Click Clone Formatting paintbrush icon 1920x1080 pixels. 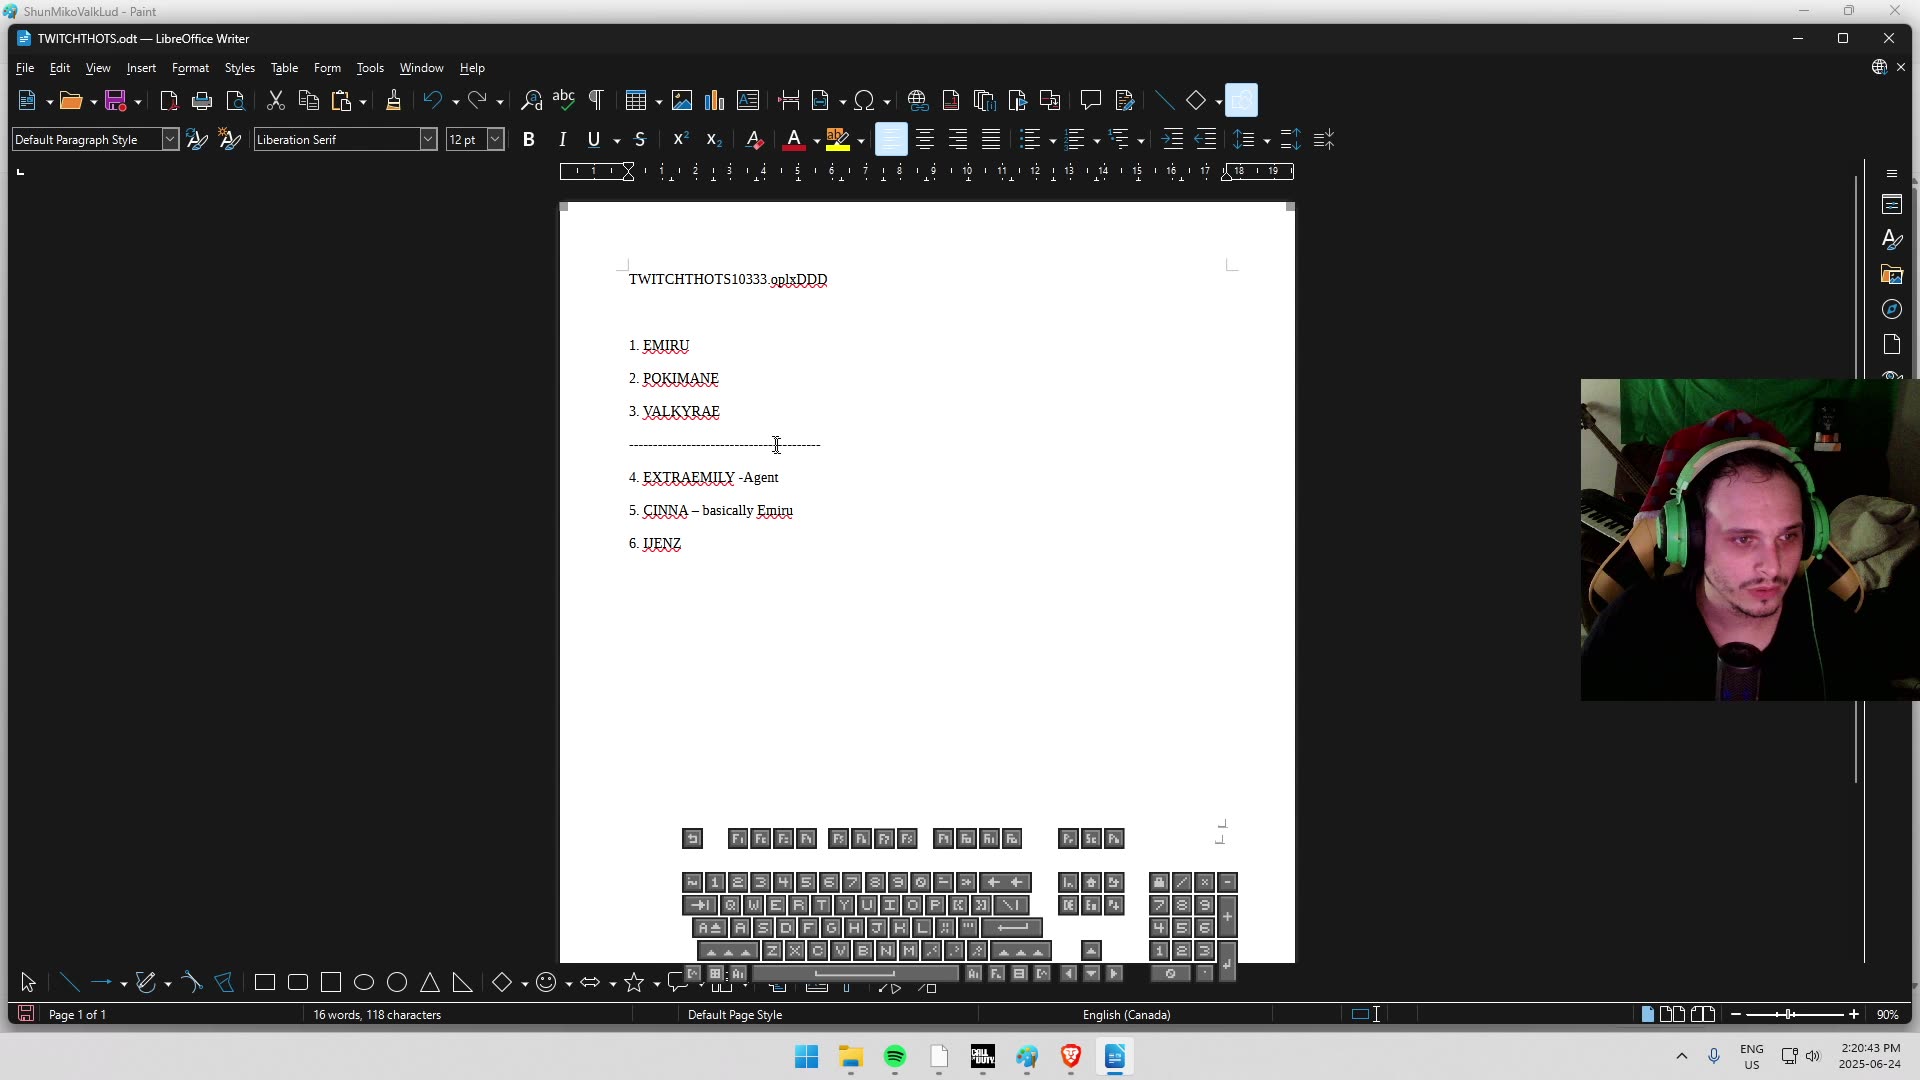393,100
